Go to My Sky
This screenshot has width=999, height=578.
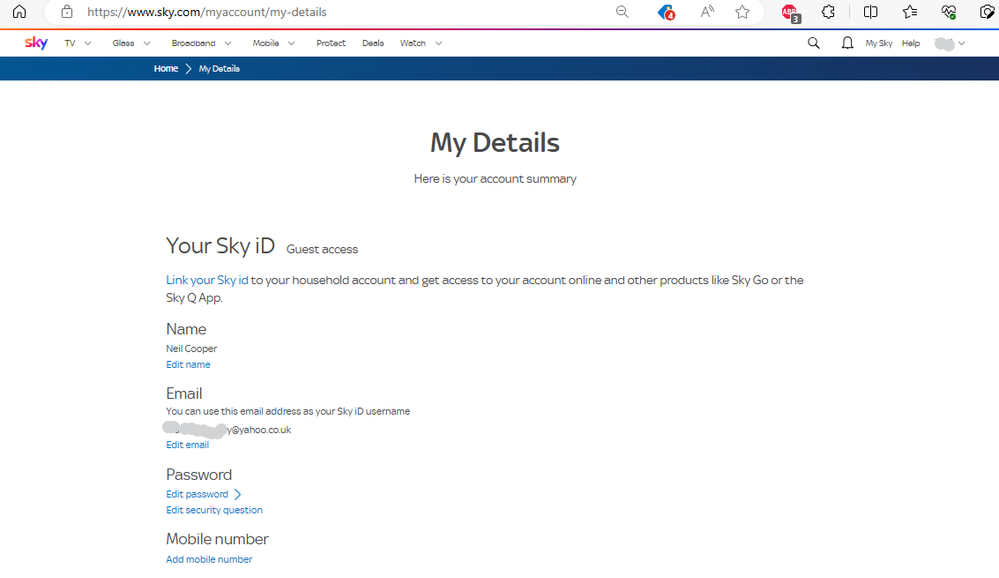pyautogui.click(x=879, y=43)
